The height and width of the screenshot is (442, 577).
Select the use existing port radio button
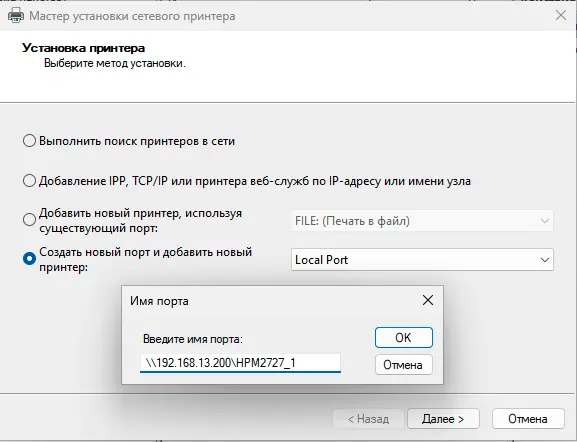pos(29,220)
